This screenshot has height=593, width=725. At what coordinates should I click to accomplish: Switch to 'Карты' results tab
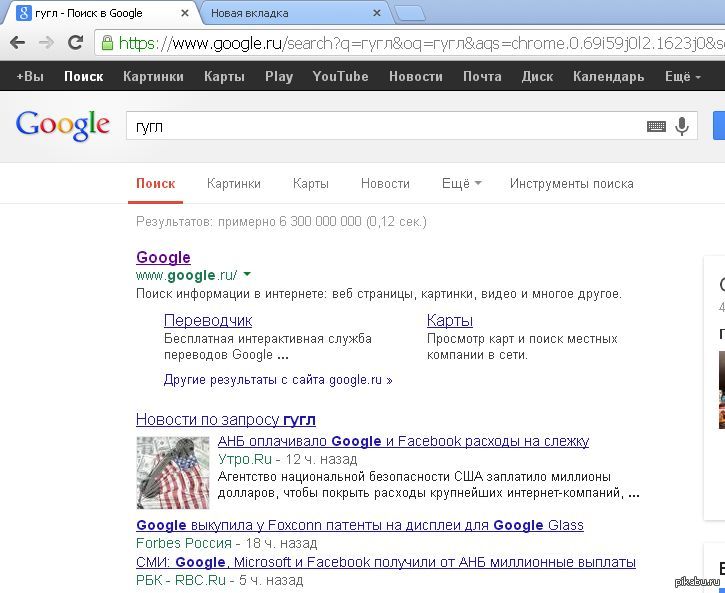[311, 183]
